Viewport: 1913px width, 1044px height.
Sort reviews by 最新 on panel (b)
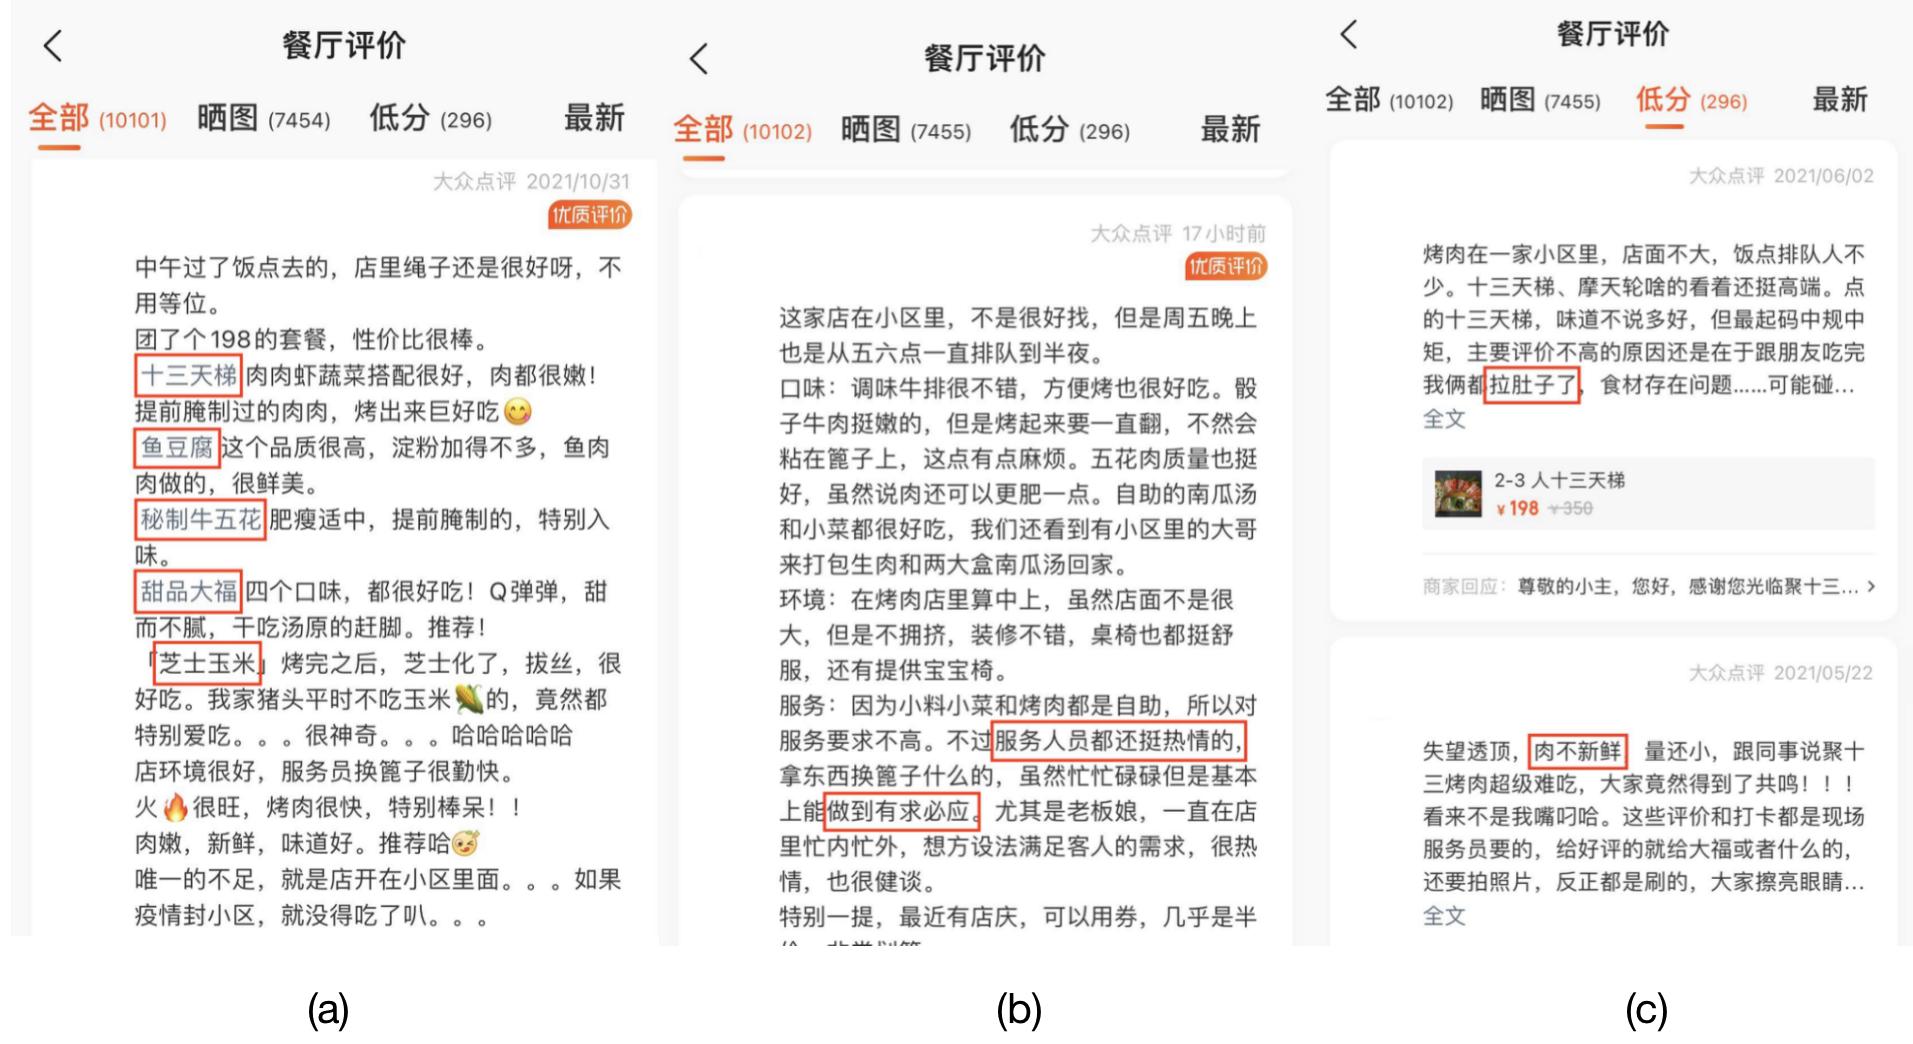coord(1229,129)
